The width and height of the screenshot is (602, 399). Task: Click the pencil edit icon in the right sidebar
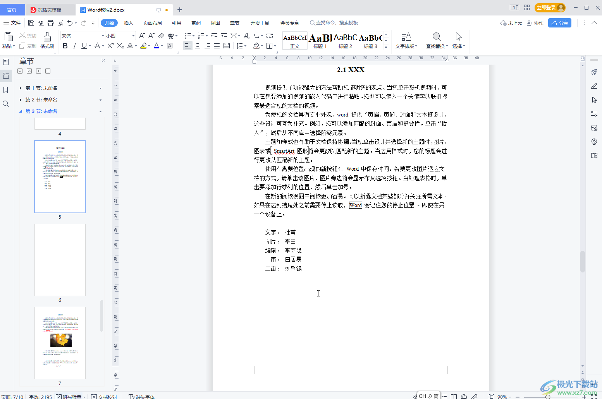[x=594, y=86]
